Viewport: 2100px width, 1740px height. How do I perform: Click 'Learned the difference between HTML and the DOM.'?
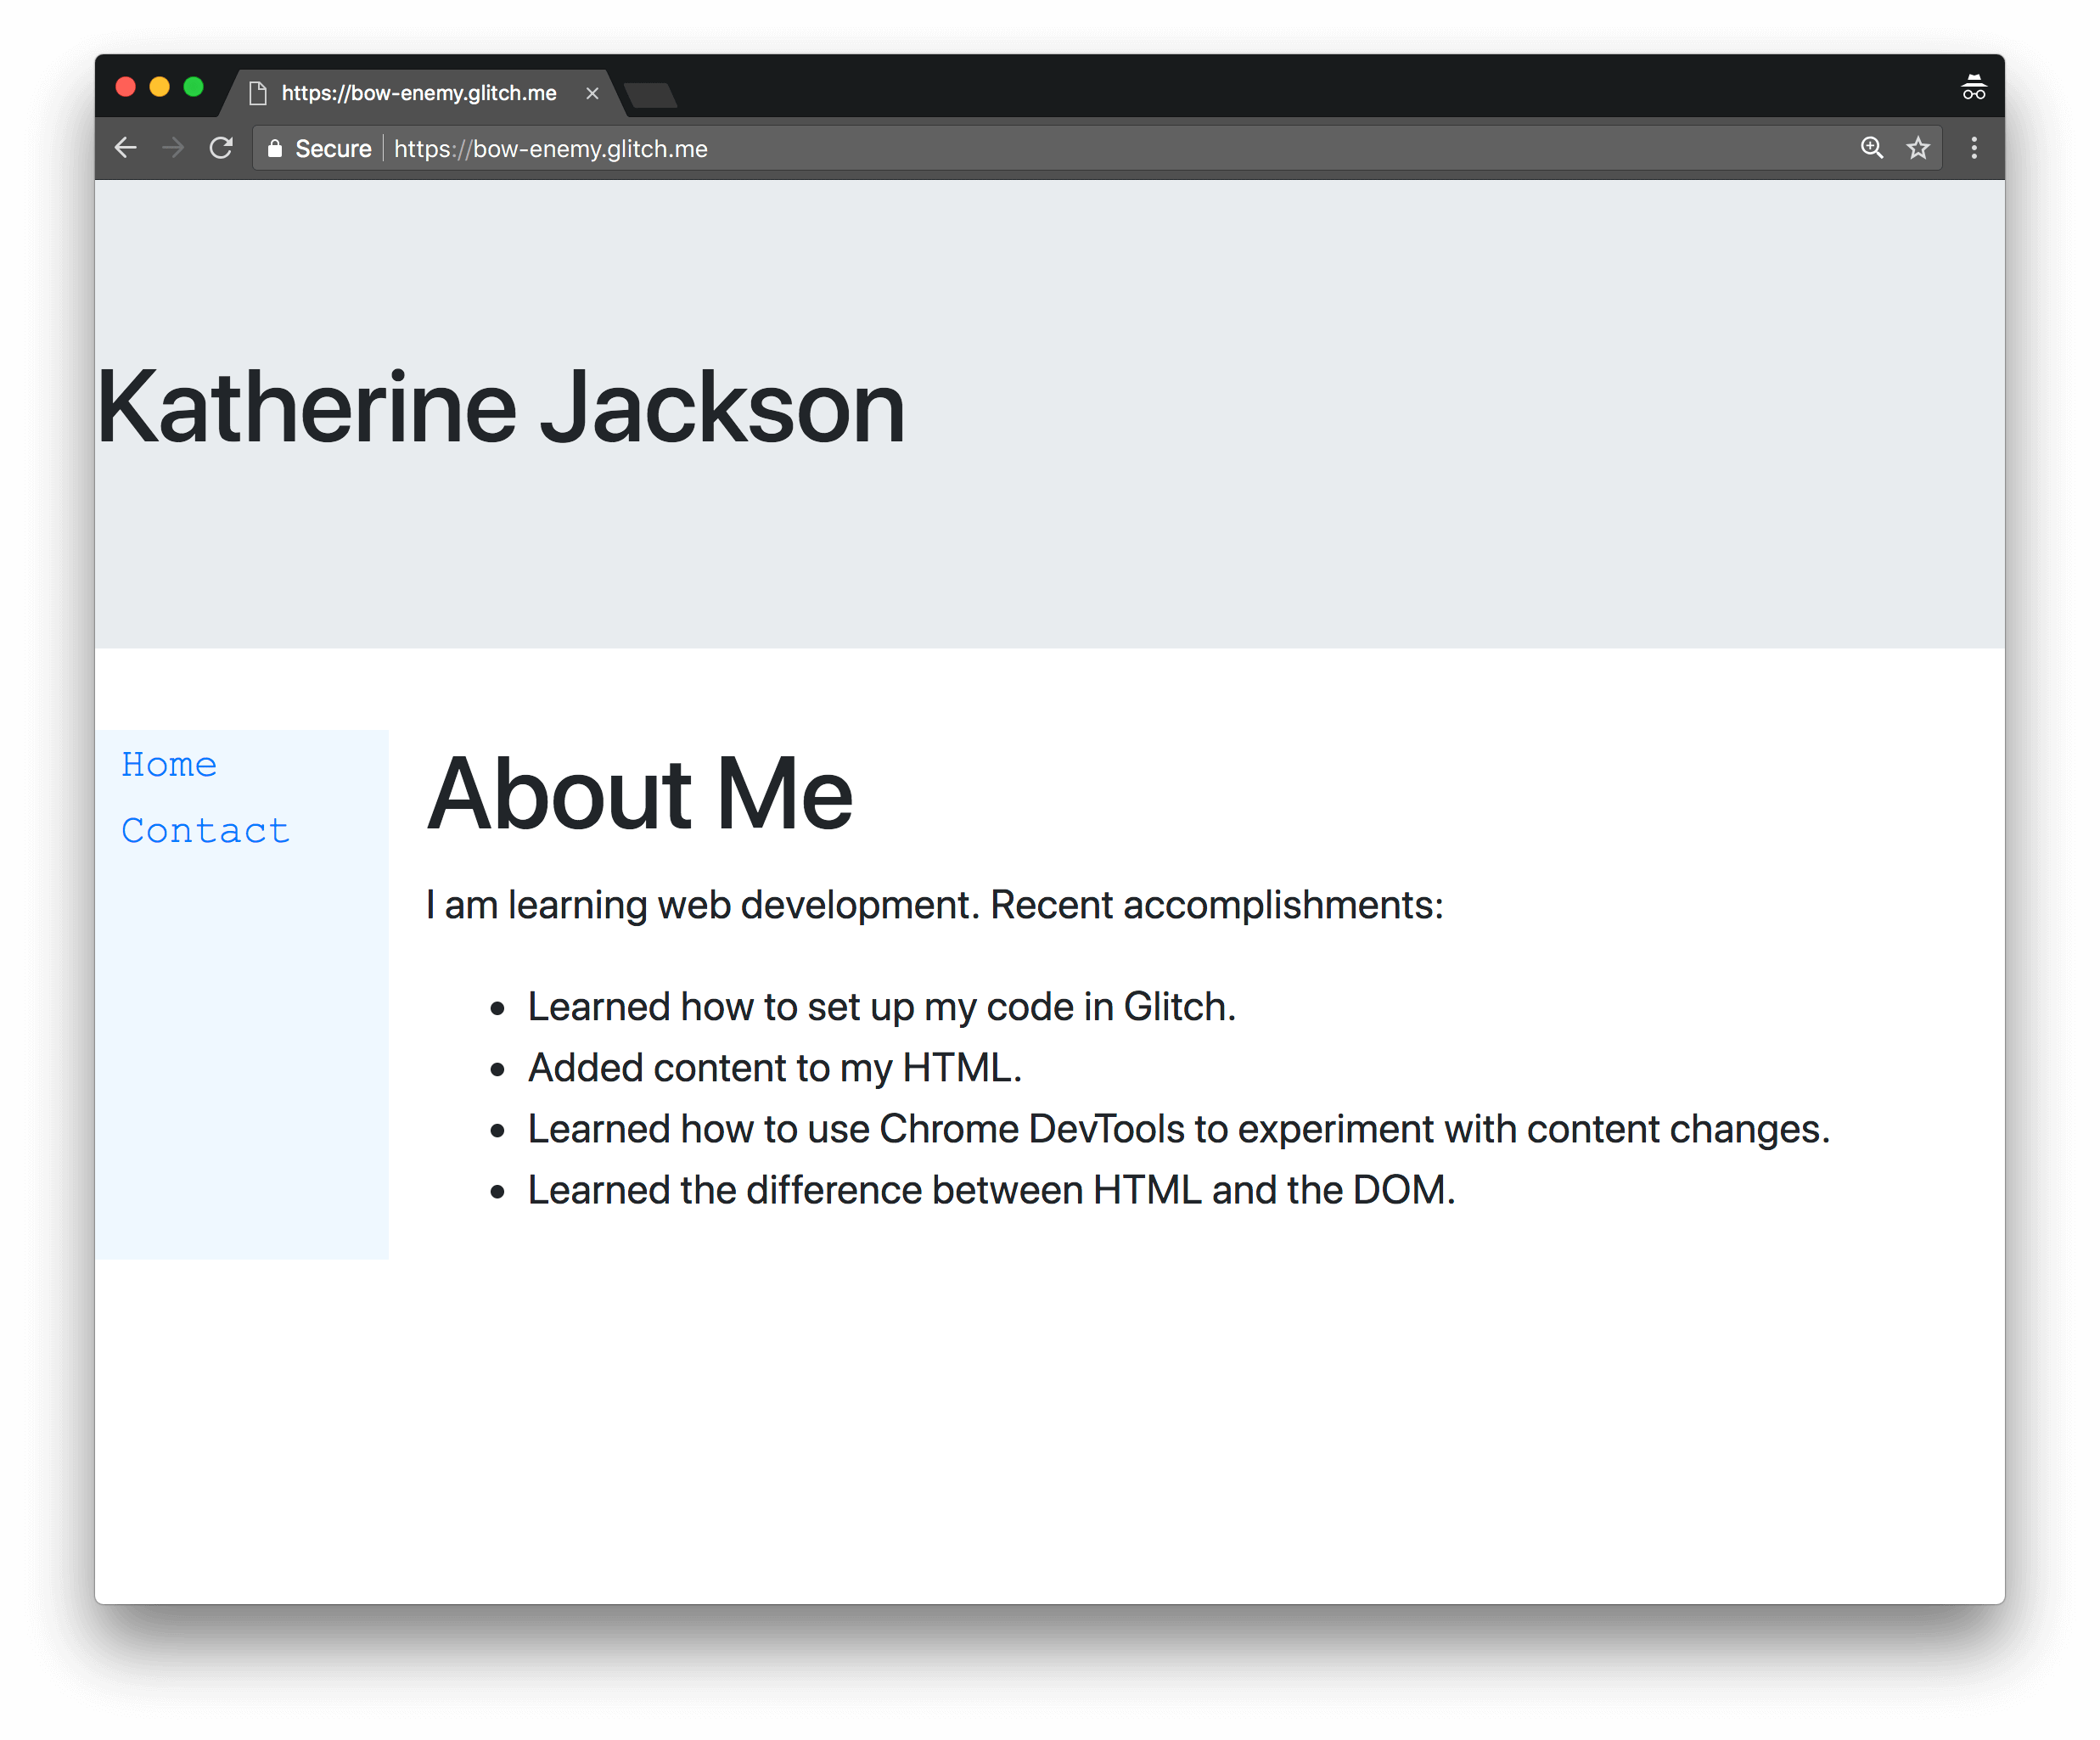coord(992,1190)
